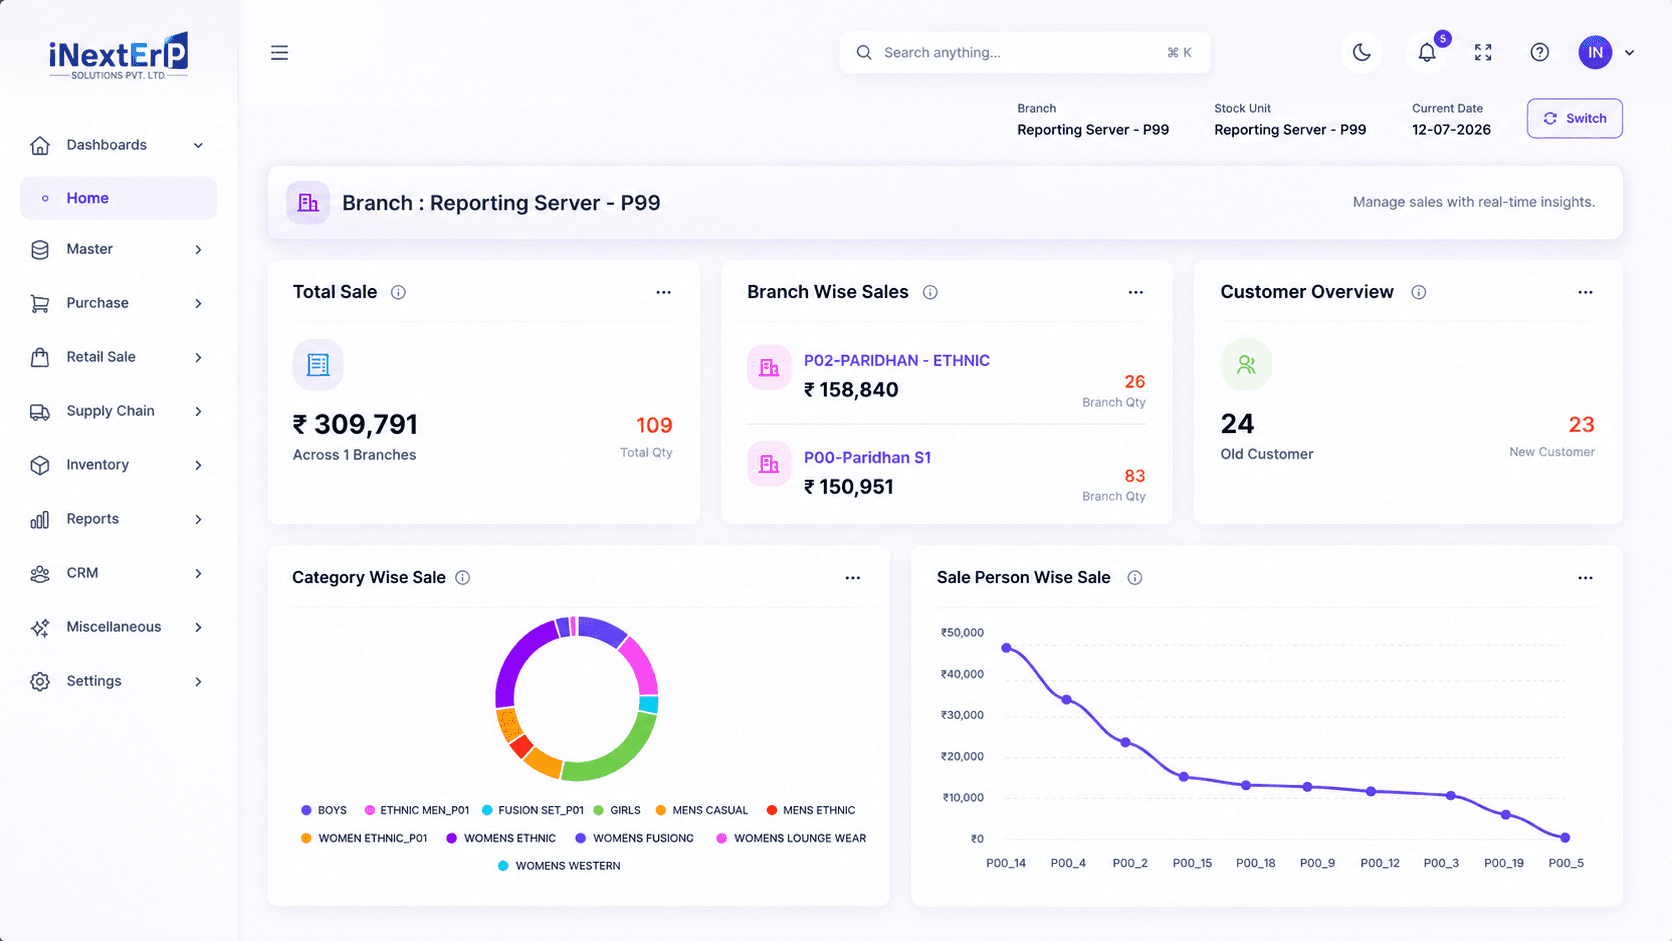Click the iNextErp logo

(118, 56)
